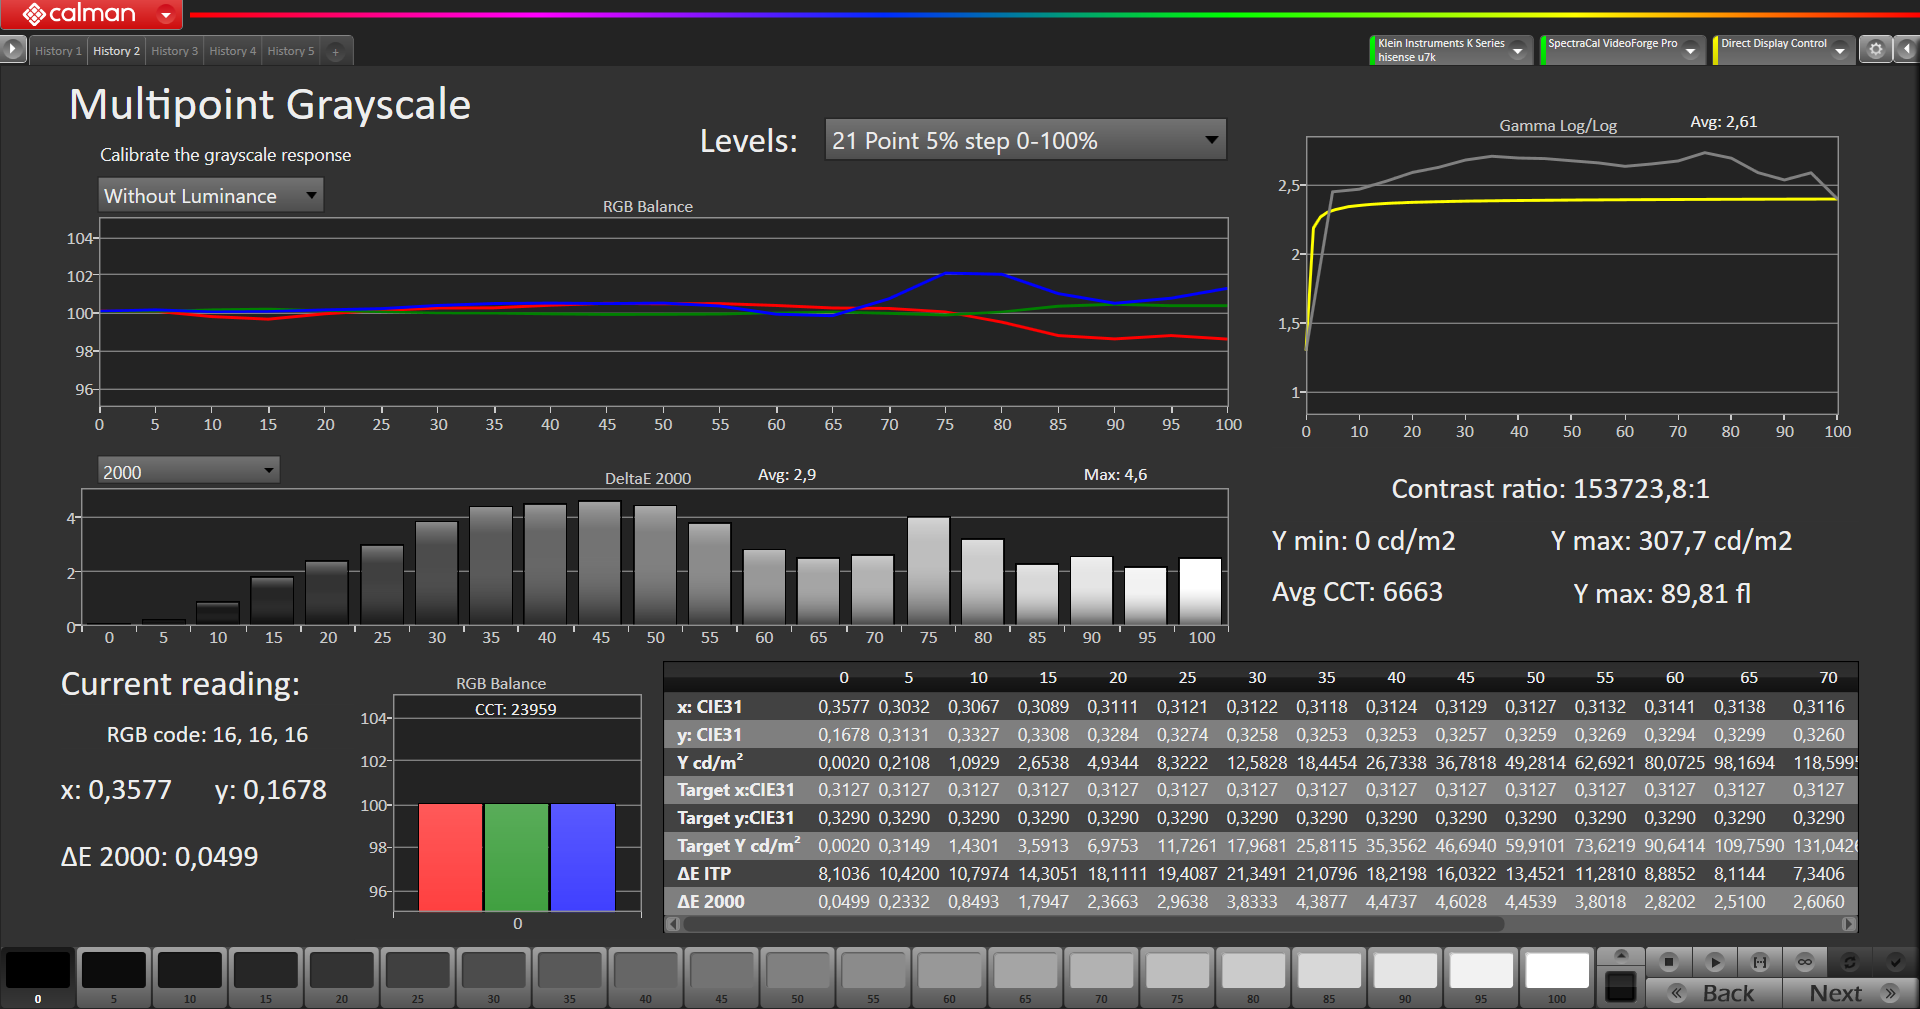Click the Y max: 307,7 cd/m2 value

click(x=1671, y=541)
